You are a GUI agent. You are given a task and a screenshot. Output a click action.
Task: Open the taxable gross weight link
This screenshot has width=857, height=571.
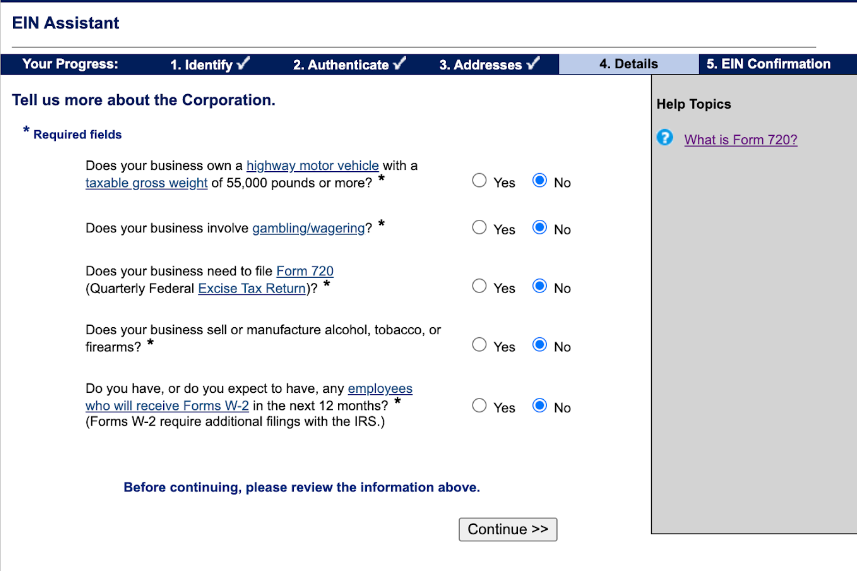click(146, 183)
